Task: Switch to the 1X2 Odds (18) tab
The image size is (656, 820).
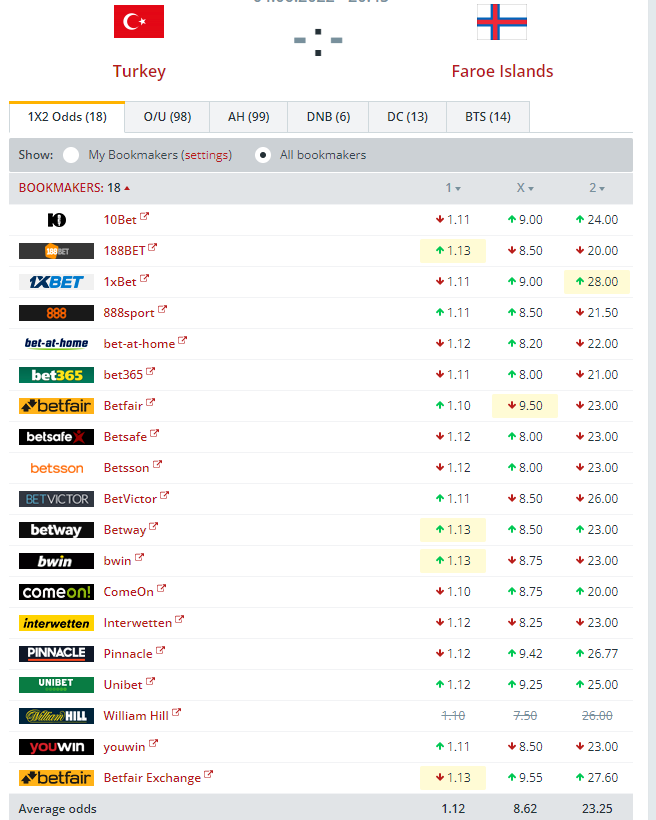Action: (x=67, y=117)
